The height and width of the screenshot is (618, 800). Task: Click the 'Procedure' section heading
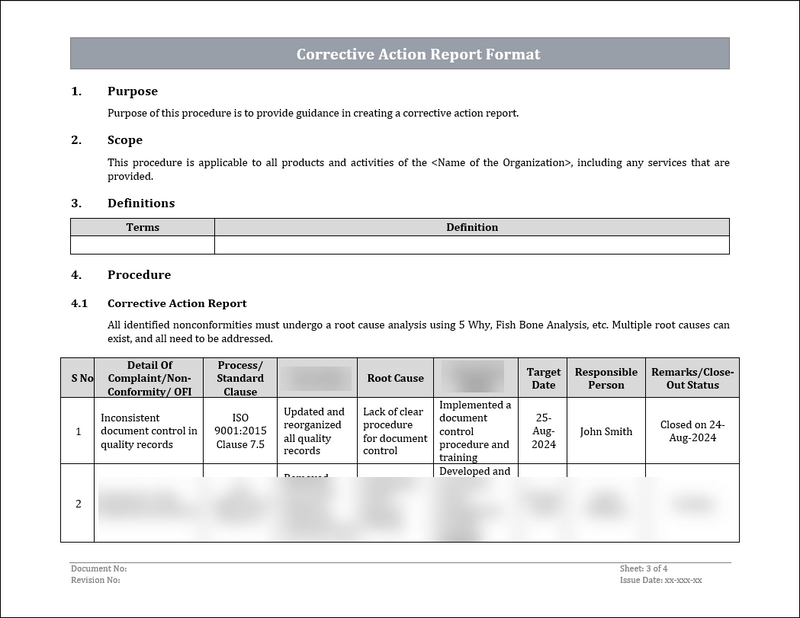pos(139,275)
